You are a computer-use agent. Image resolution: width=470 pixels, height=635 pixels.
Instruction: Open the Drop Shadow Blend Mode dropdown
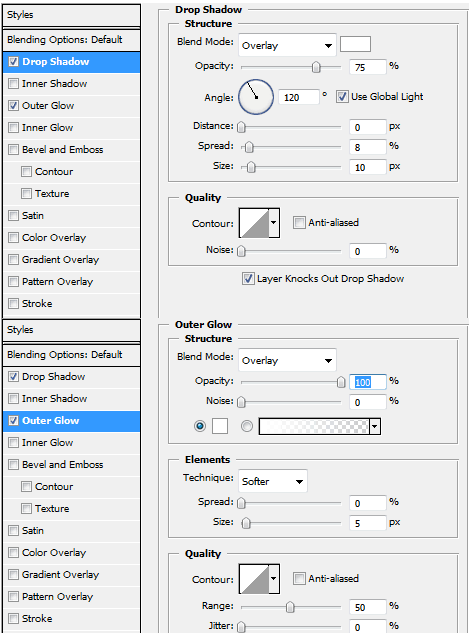click(287, 45)
